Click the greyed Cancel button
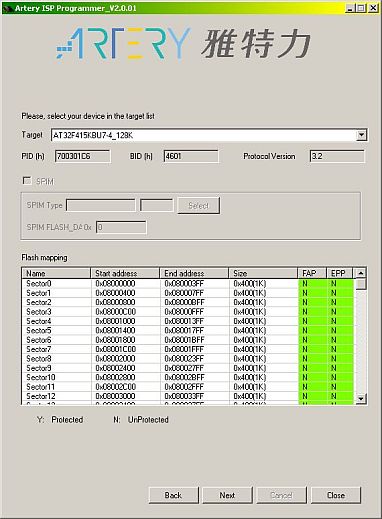382x519 pixels. click(281, 495)
